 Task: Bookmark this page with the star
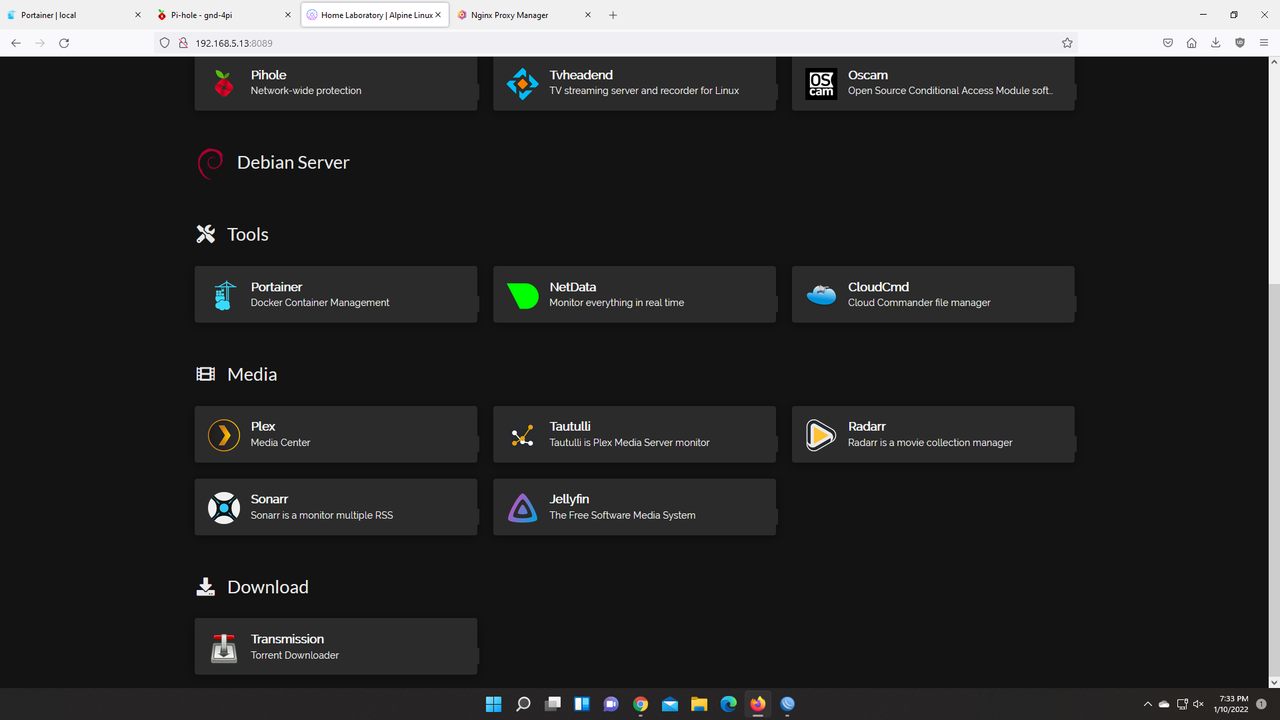pyautogui.click(x=1067, y=43)
